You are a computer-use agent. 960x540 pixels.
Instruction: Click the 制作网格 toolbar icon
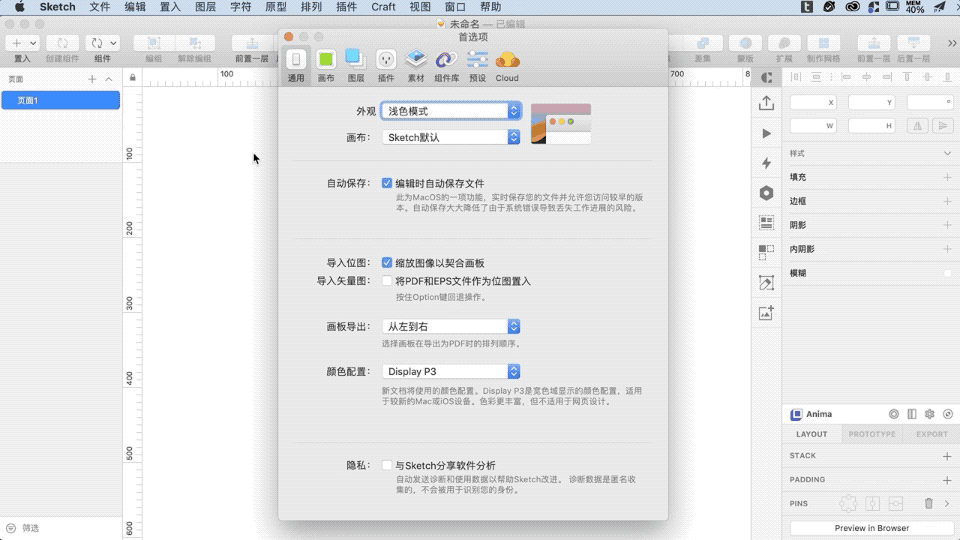[823, 43]
